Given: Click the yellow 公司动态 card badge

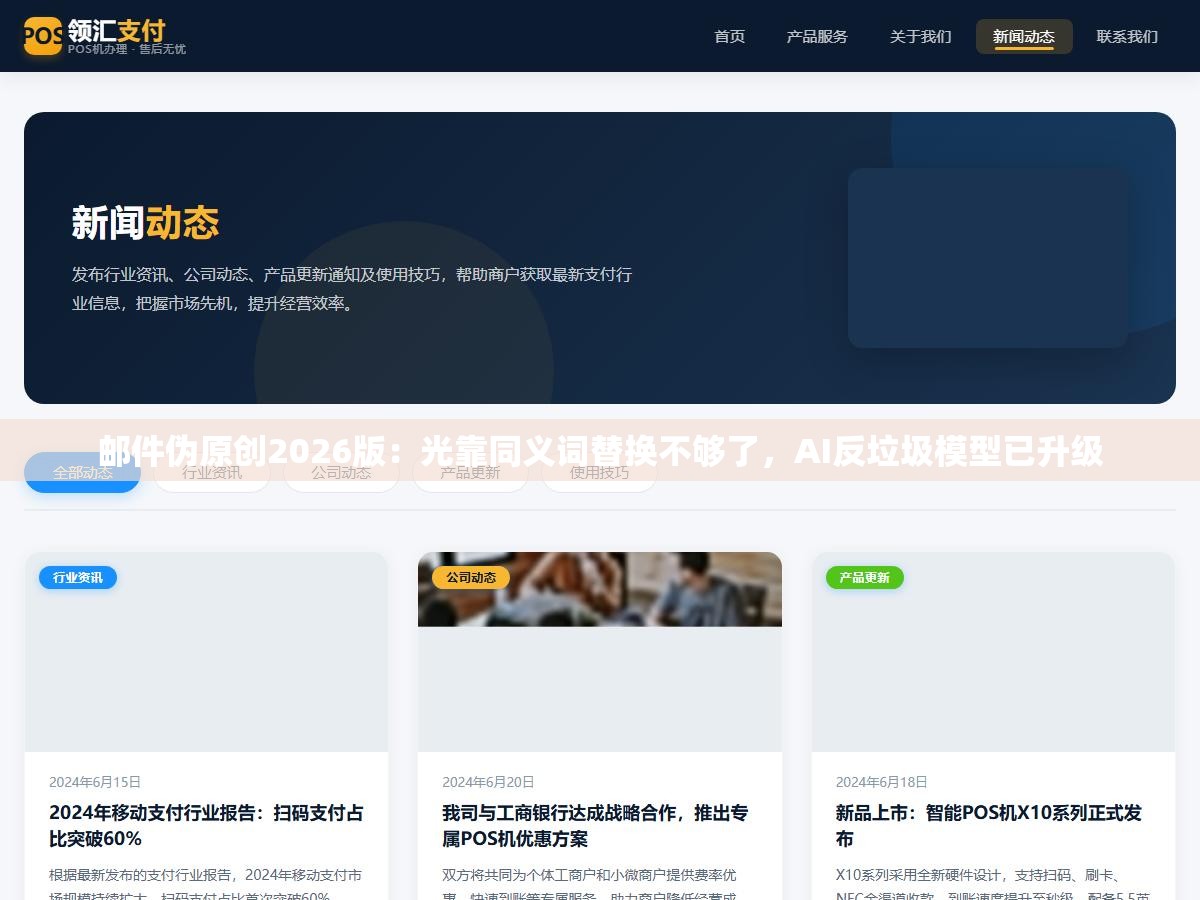Looking at the screenshot, I should click(471, 577).
